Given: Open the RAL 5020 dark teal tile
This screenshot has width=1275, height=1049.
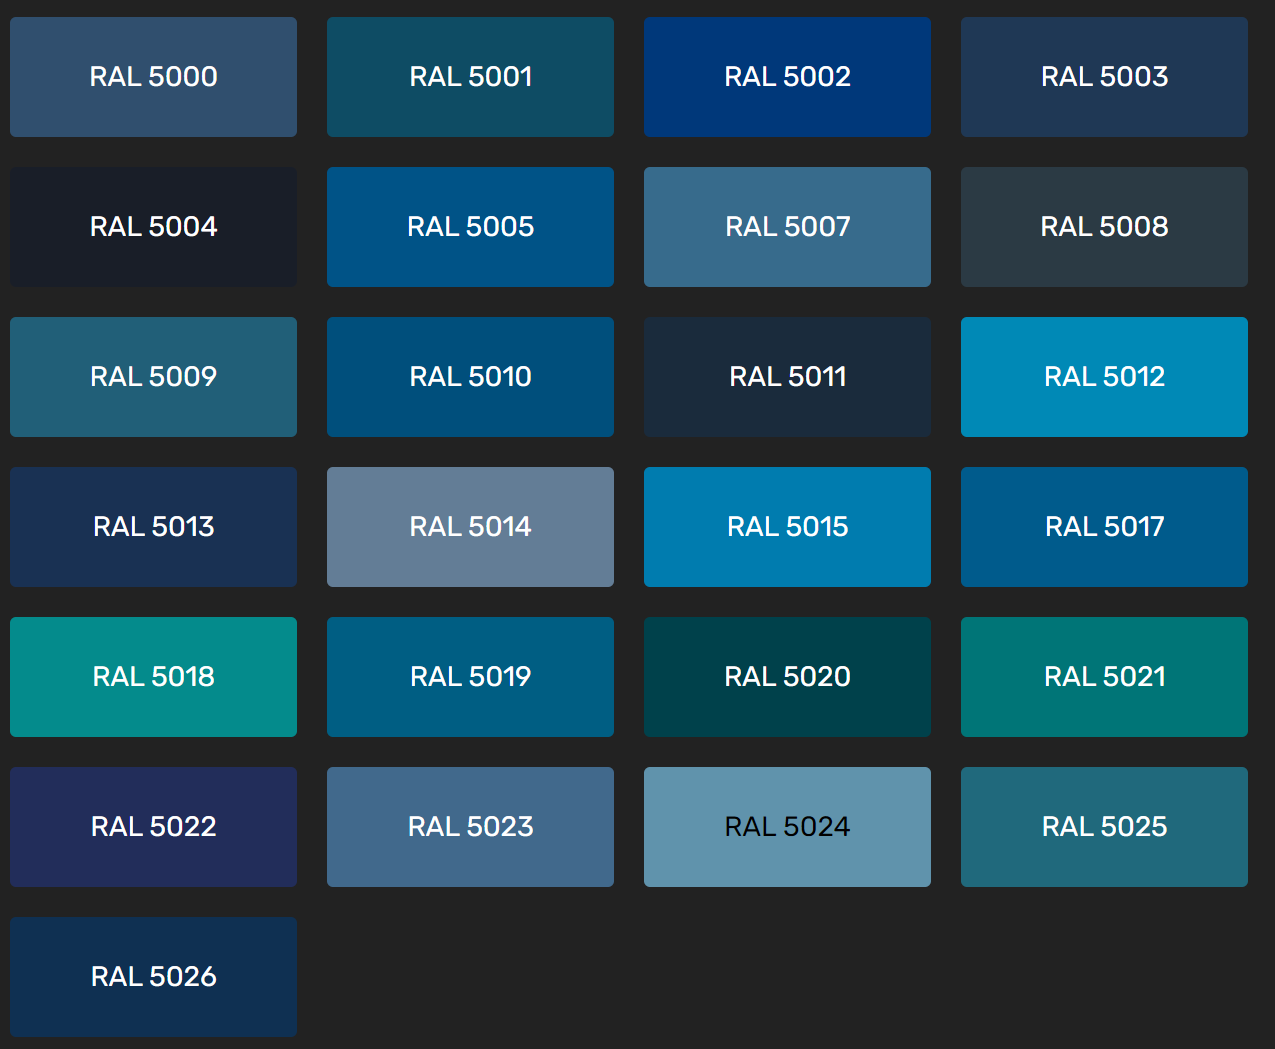Looking at the screenshot, I should pyautogui.click(x=787, y=677).
